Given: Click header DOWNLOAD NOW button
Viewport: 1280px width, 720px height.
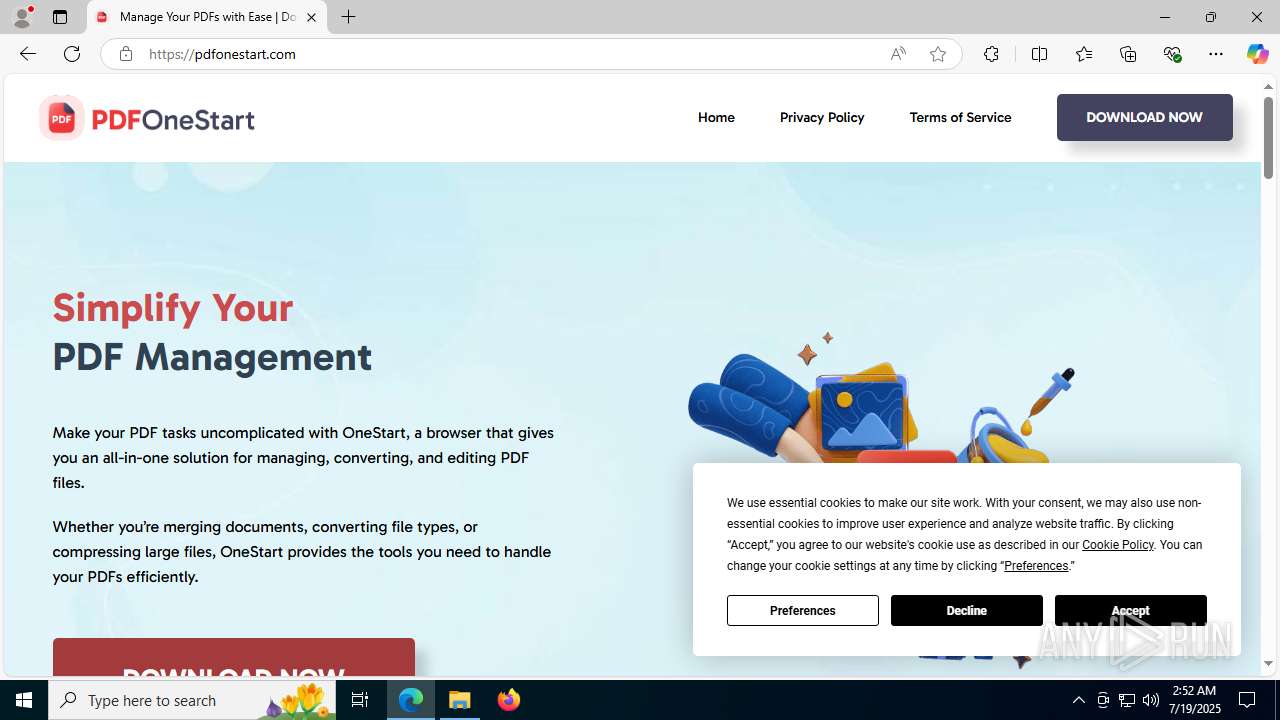Looking at the screenshot, I should (x=1144, y=117).
